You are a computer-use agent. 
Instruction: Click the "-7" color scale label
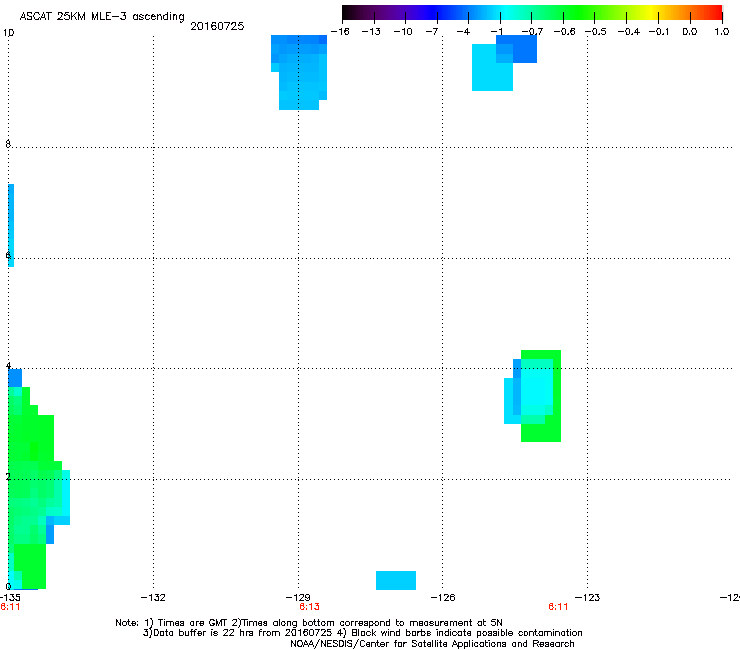point(431,32)
